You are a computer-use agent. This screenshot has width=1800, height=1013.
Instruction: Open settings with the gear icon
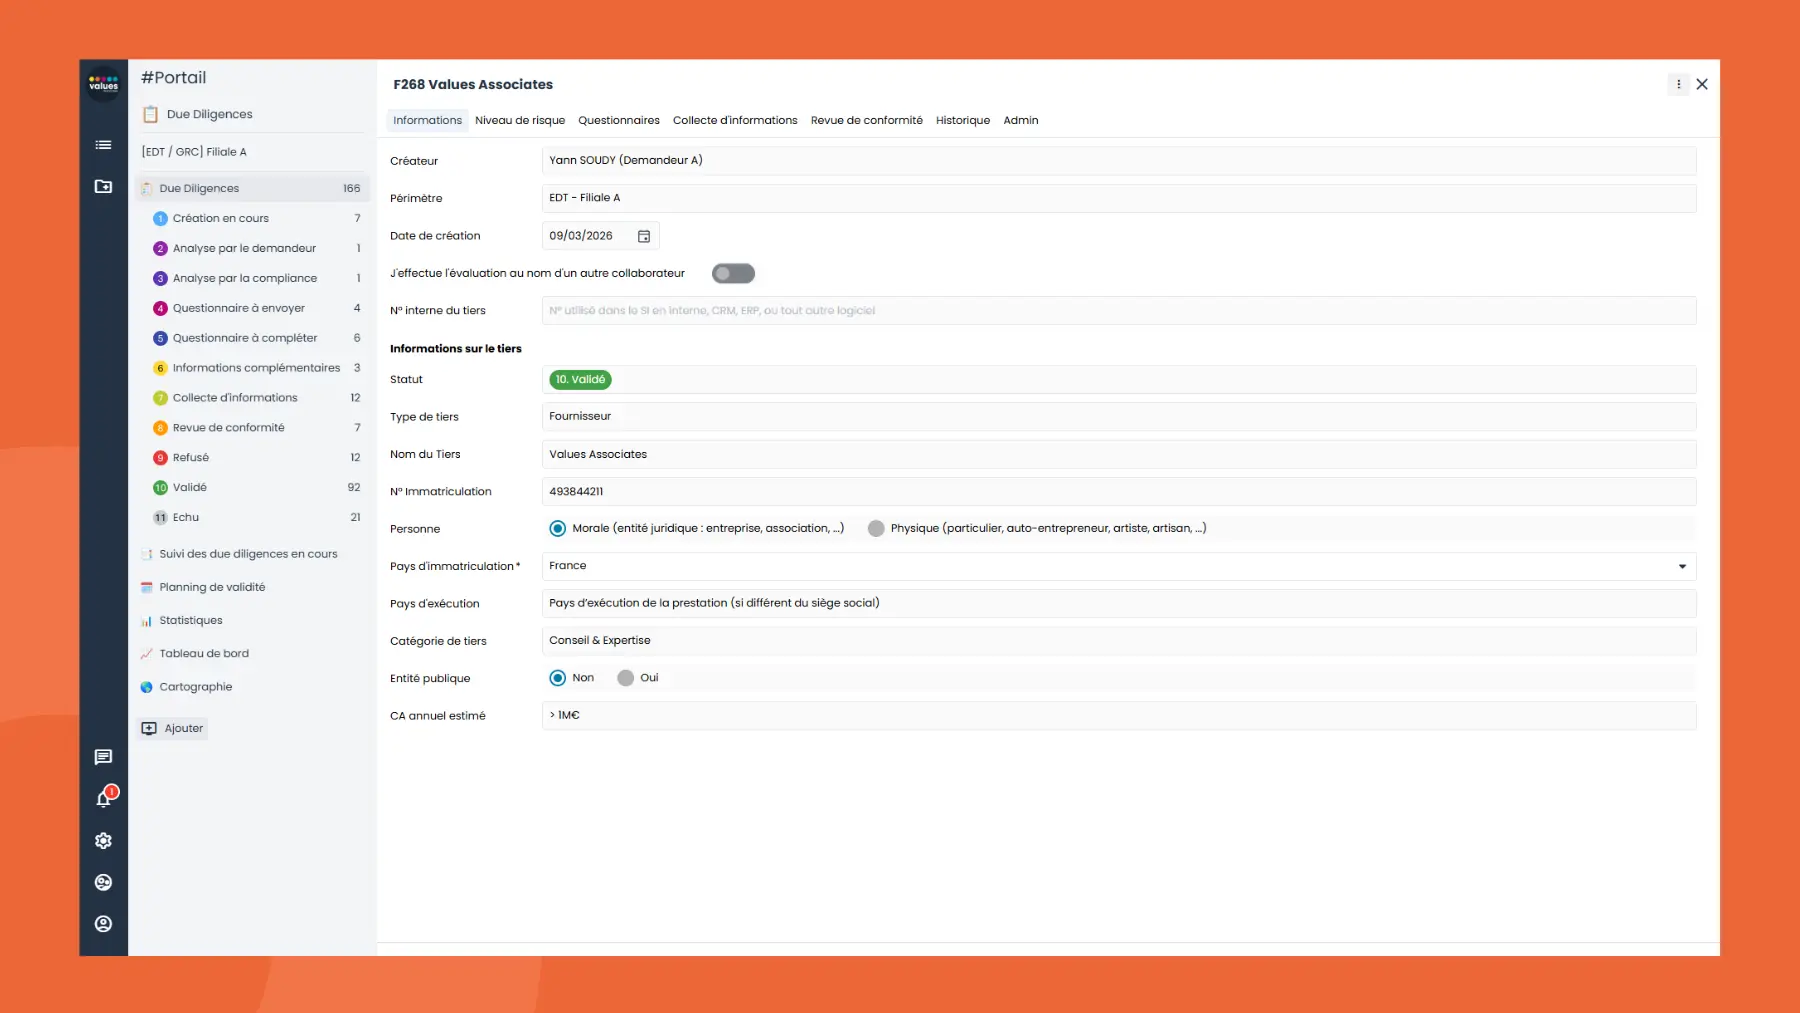(103, 841)
